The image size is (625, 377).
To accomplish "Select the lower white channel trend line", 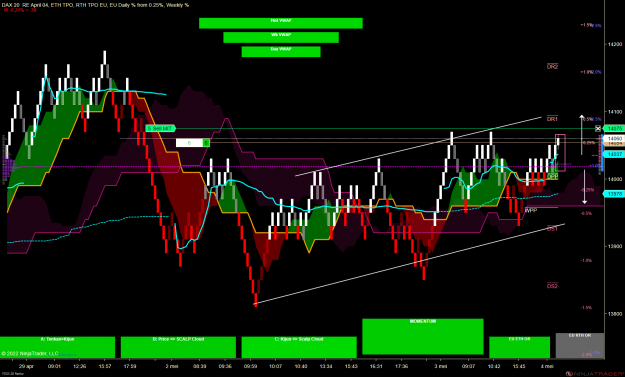I will coord(409,264).
